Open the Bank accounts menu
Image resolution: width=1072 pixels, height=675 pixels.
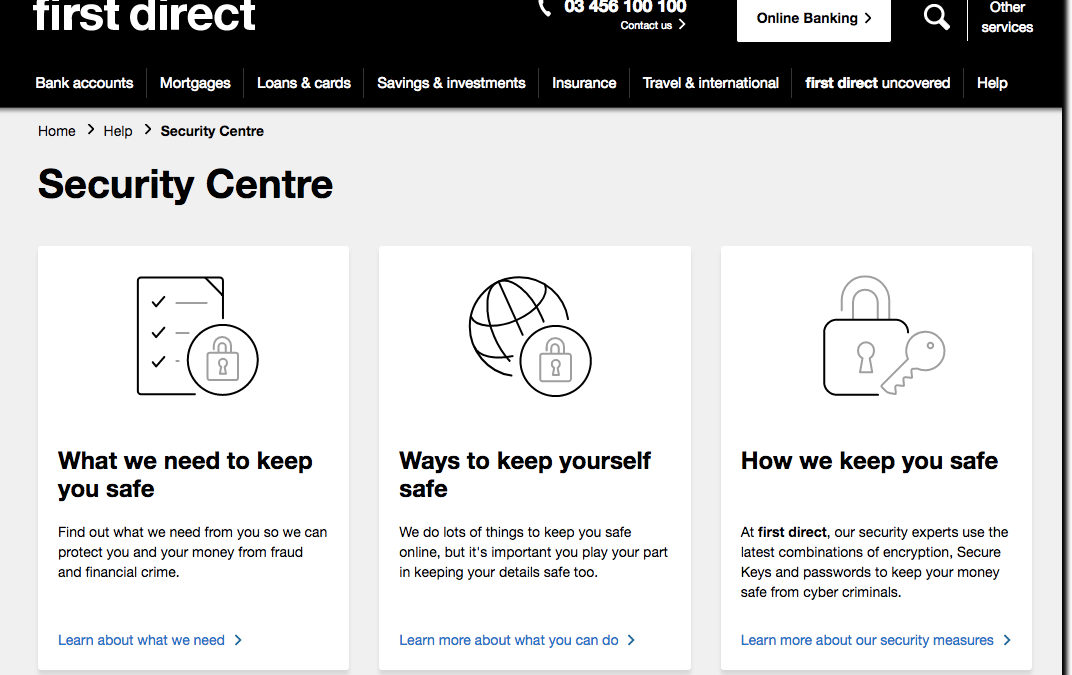click(x=84, y=83)
